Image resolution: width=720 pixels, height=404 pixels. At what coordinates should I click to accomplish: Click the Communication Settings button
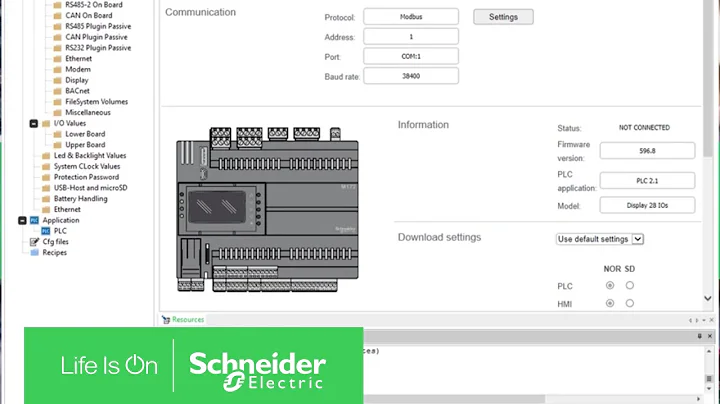503,17
